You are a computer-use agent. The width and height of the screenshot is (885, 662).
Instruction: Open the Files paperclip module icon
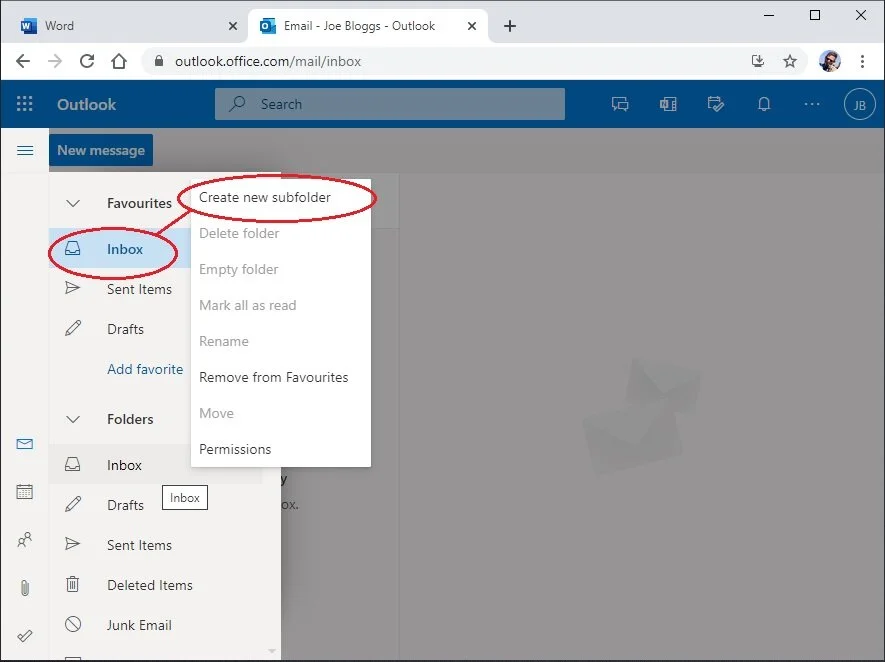pyautogui.click(x=24, y=588)
